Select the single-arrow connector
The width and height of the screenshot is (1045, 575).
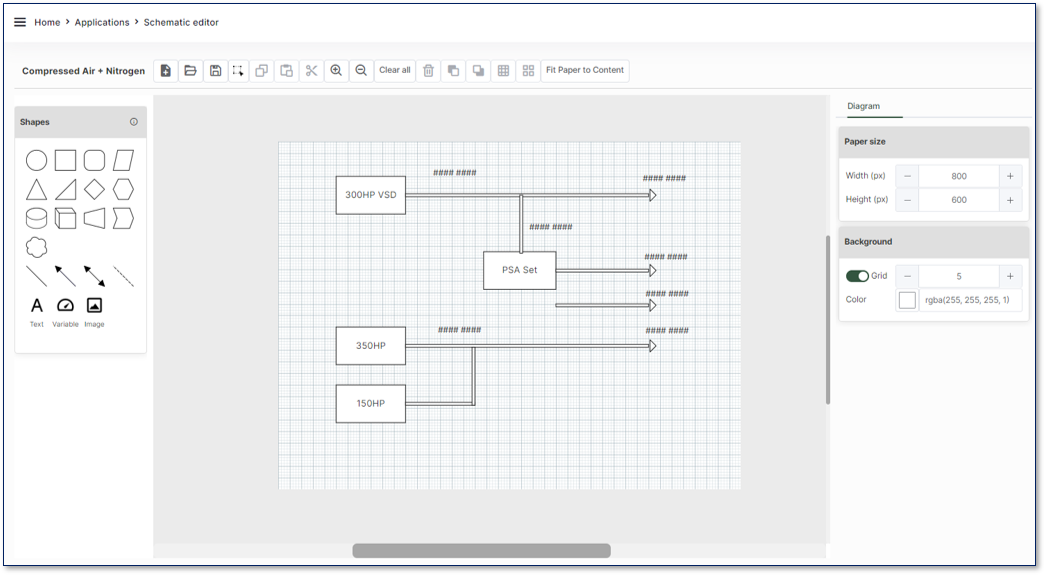(65, 276)
